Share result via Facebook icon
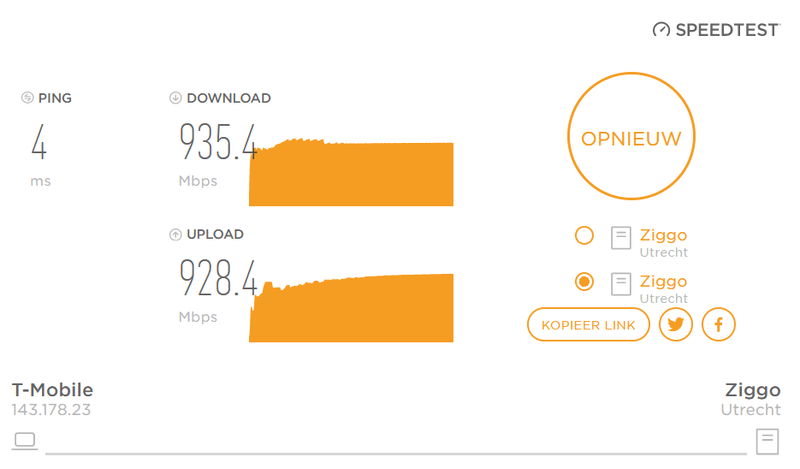Screen dimensions: 800x469 coord(719,324)
